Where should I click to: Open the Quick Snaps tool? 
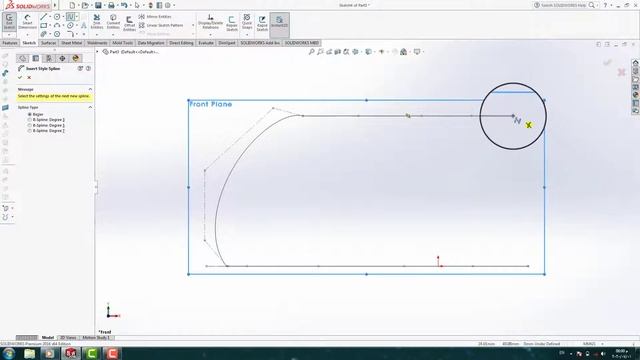247,21
